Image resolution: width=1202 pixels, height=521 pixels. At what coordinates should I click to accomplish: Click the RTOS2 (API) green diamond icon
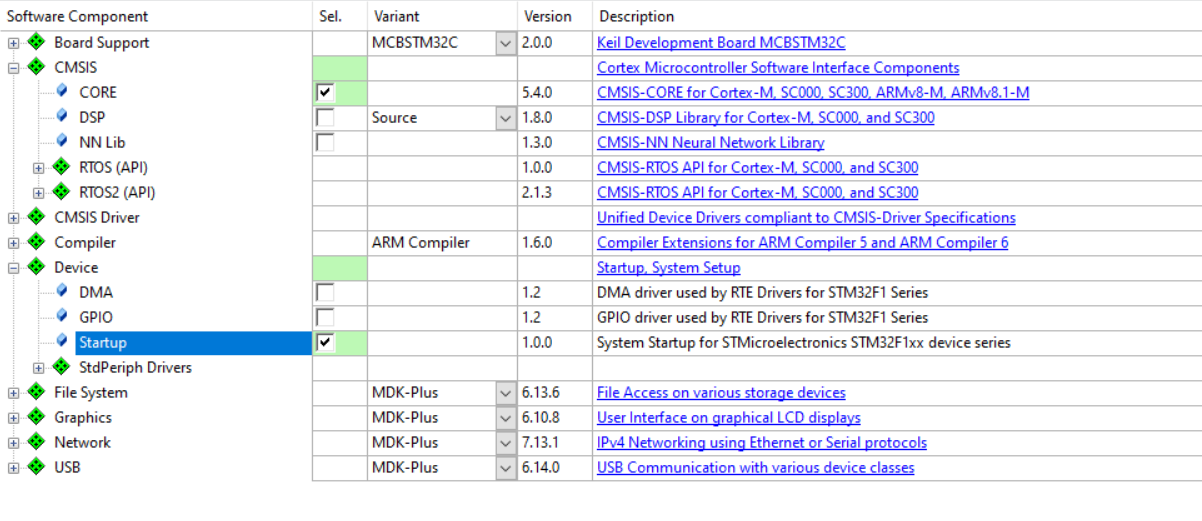(61, 192)
